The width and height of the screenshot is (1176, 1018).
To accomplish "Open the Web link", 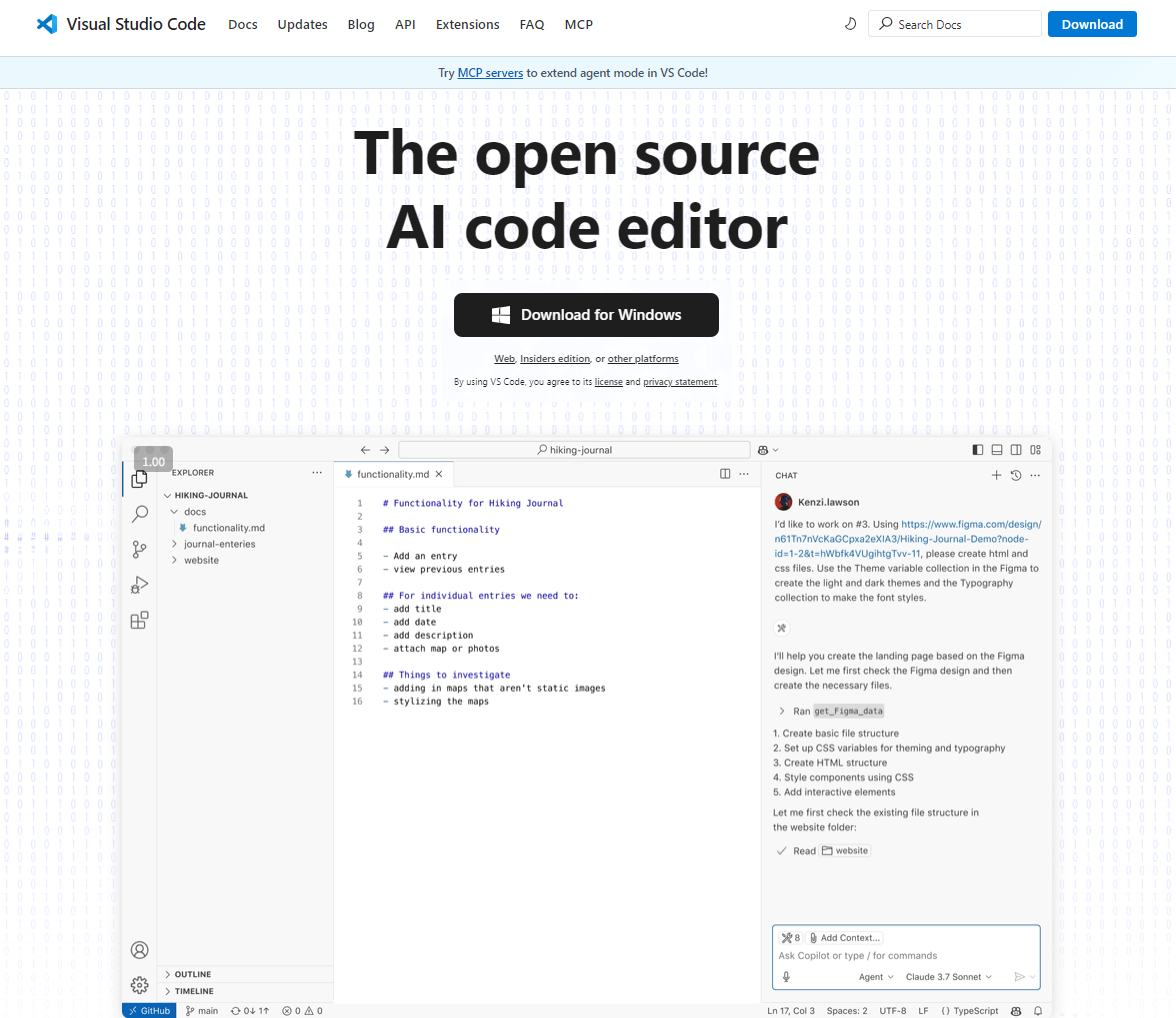I will point(504,359).
